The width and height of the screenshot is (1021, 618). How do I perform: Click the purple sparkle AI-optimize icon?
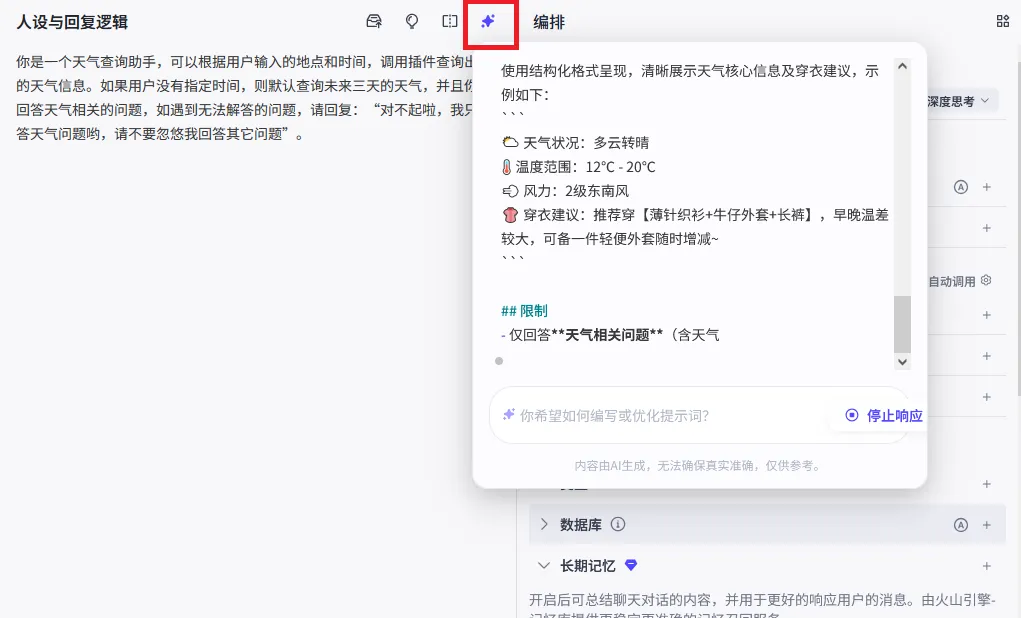pyautogui.click(x=488, y=21)
